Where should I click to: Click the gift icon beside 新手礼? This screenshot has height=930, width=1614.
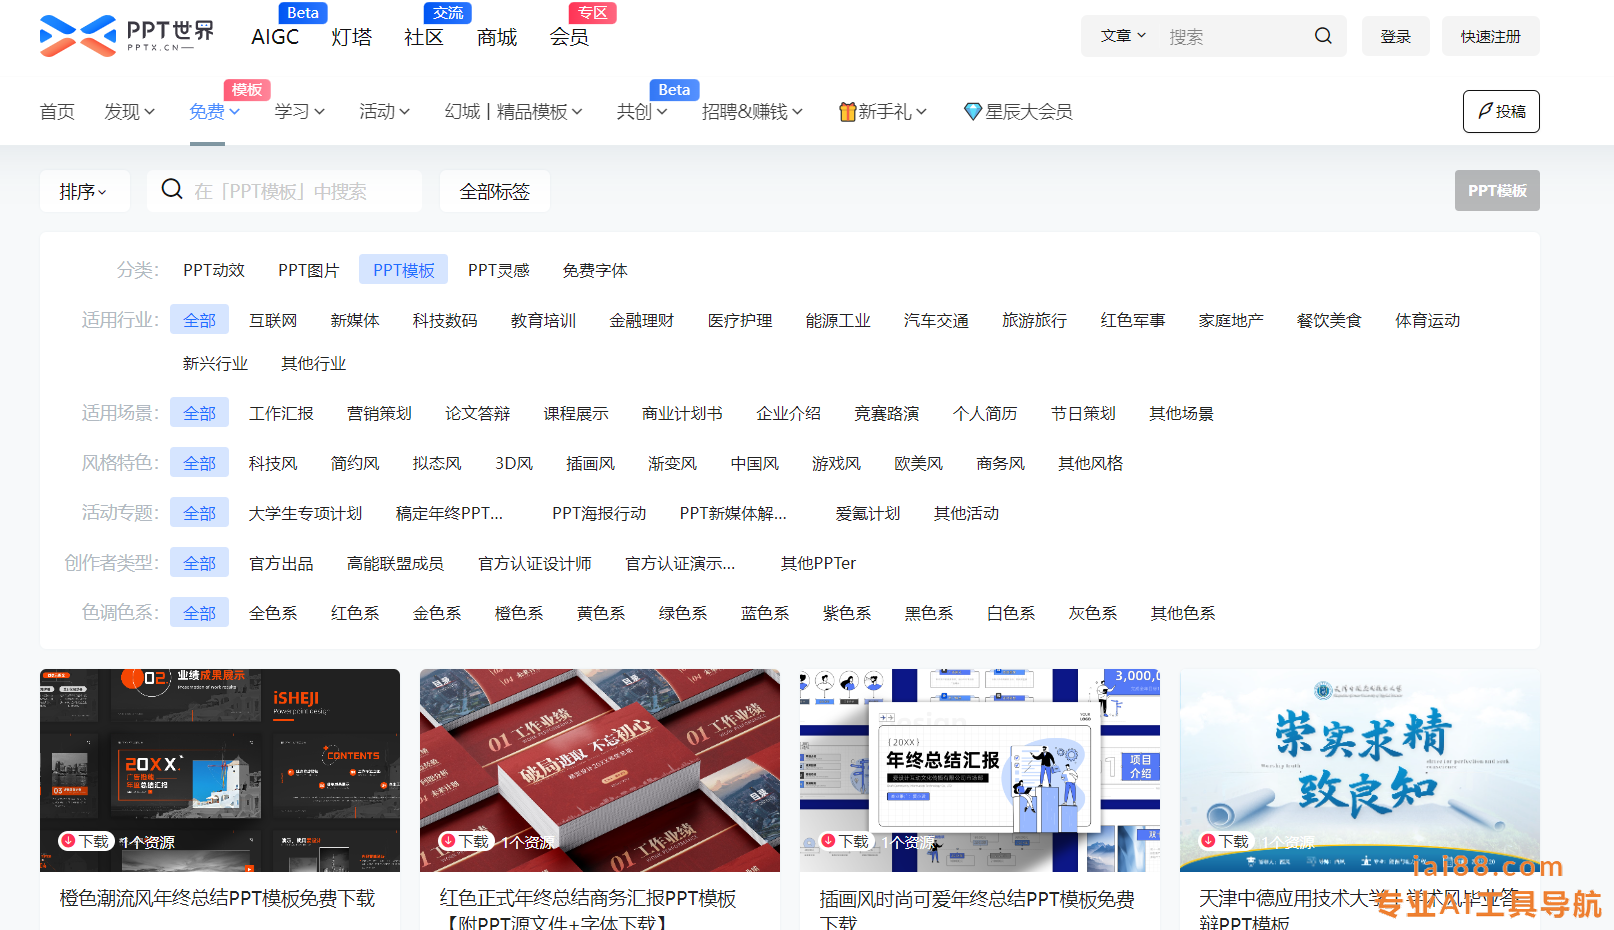[847, 112]
